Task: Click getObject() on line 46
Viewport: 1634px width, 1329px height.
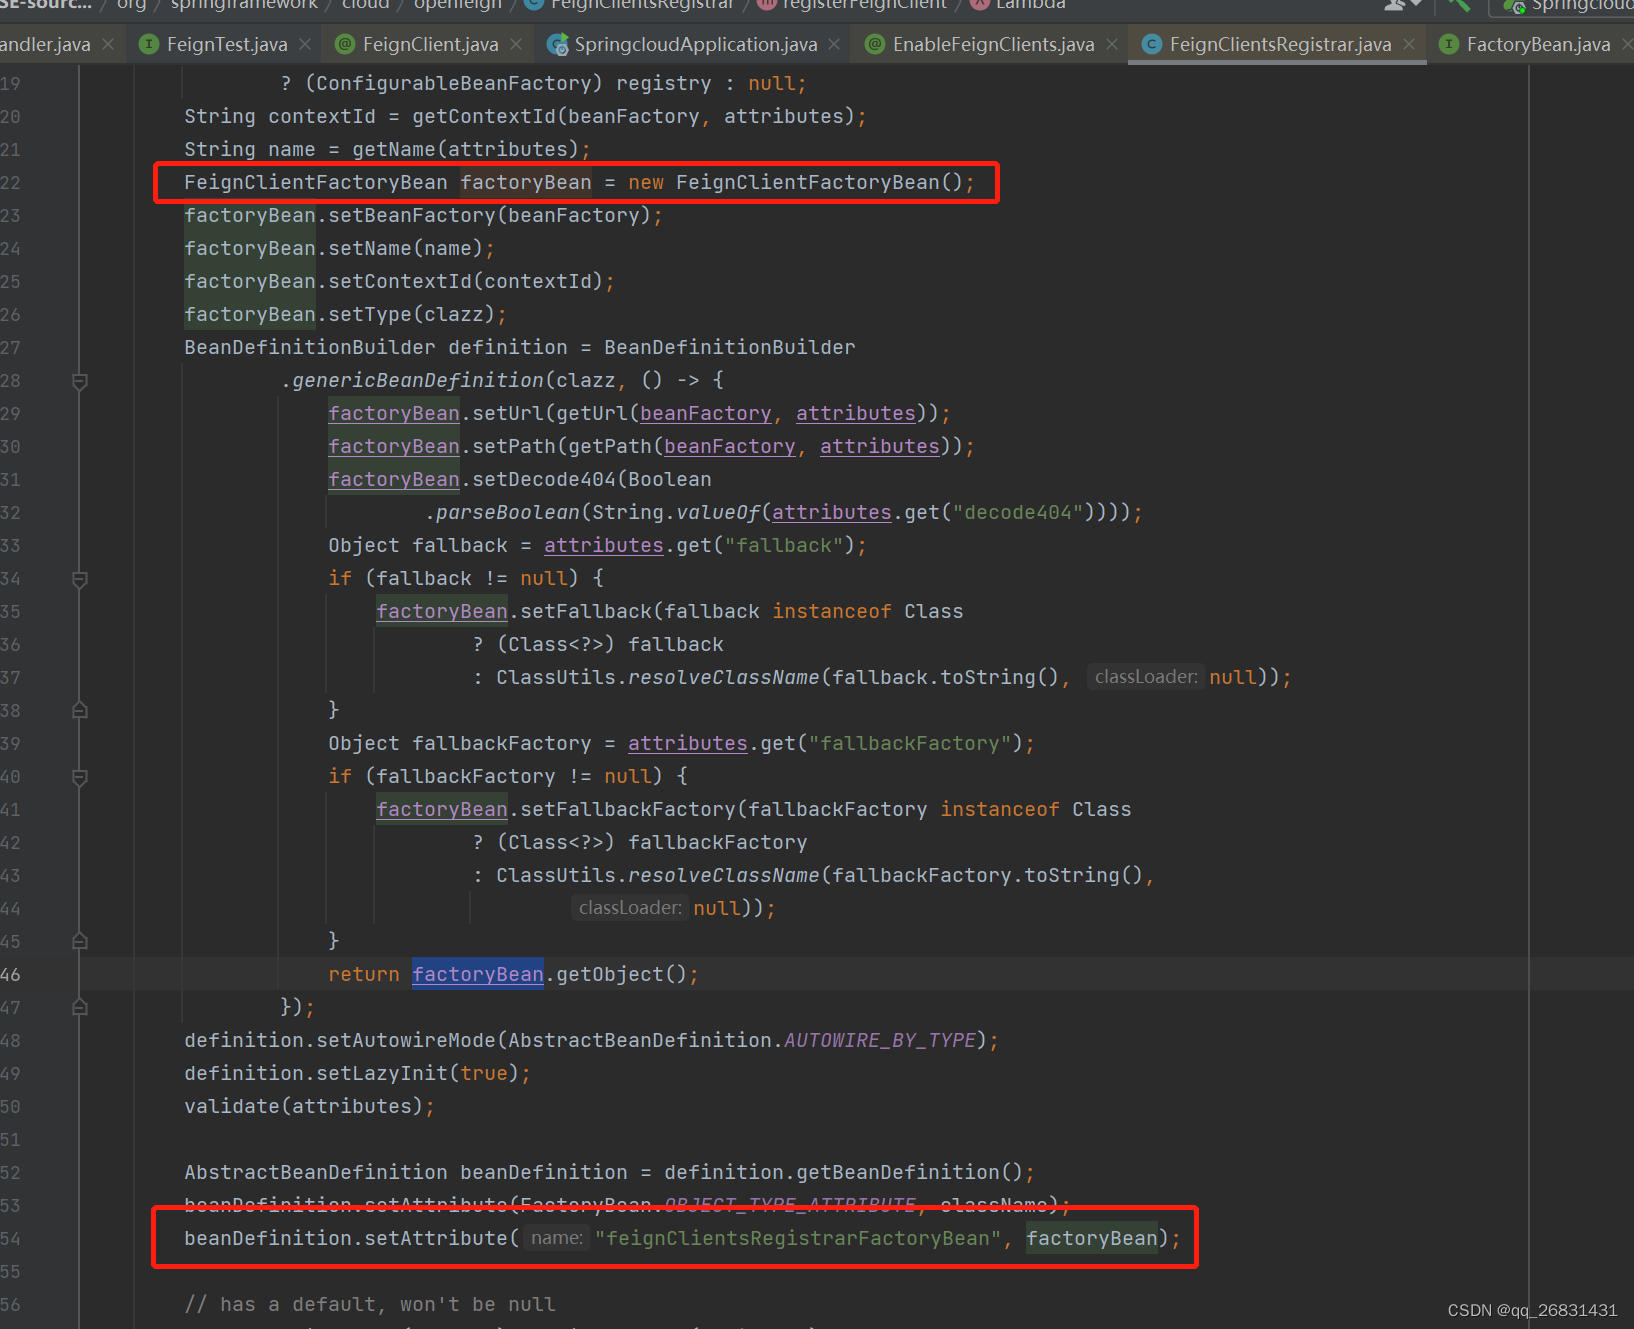Action: click(x=621, y=975)
